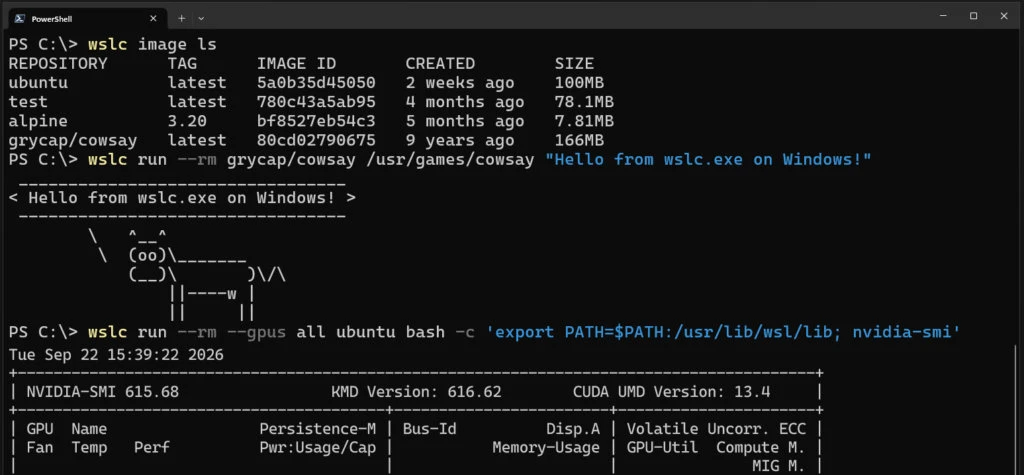Click the cowsay speech bubble text
1024x475 pixels.
coord(182,197)
